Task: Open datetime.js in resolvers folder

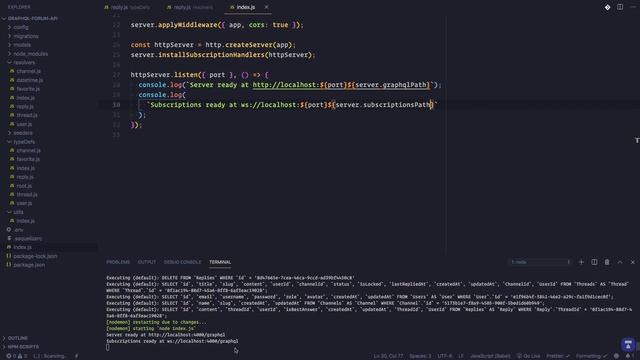Action: [30, 80]
